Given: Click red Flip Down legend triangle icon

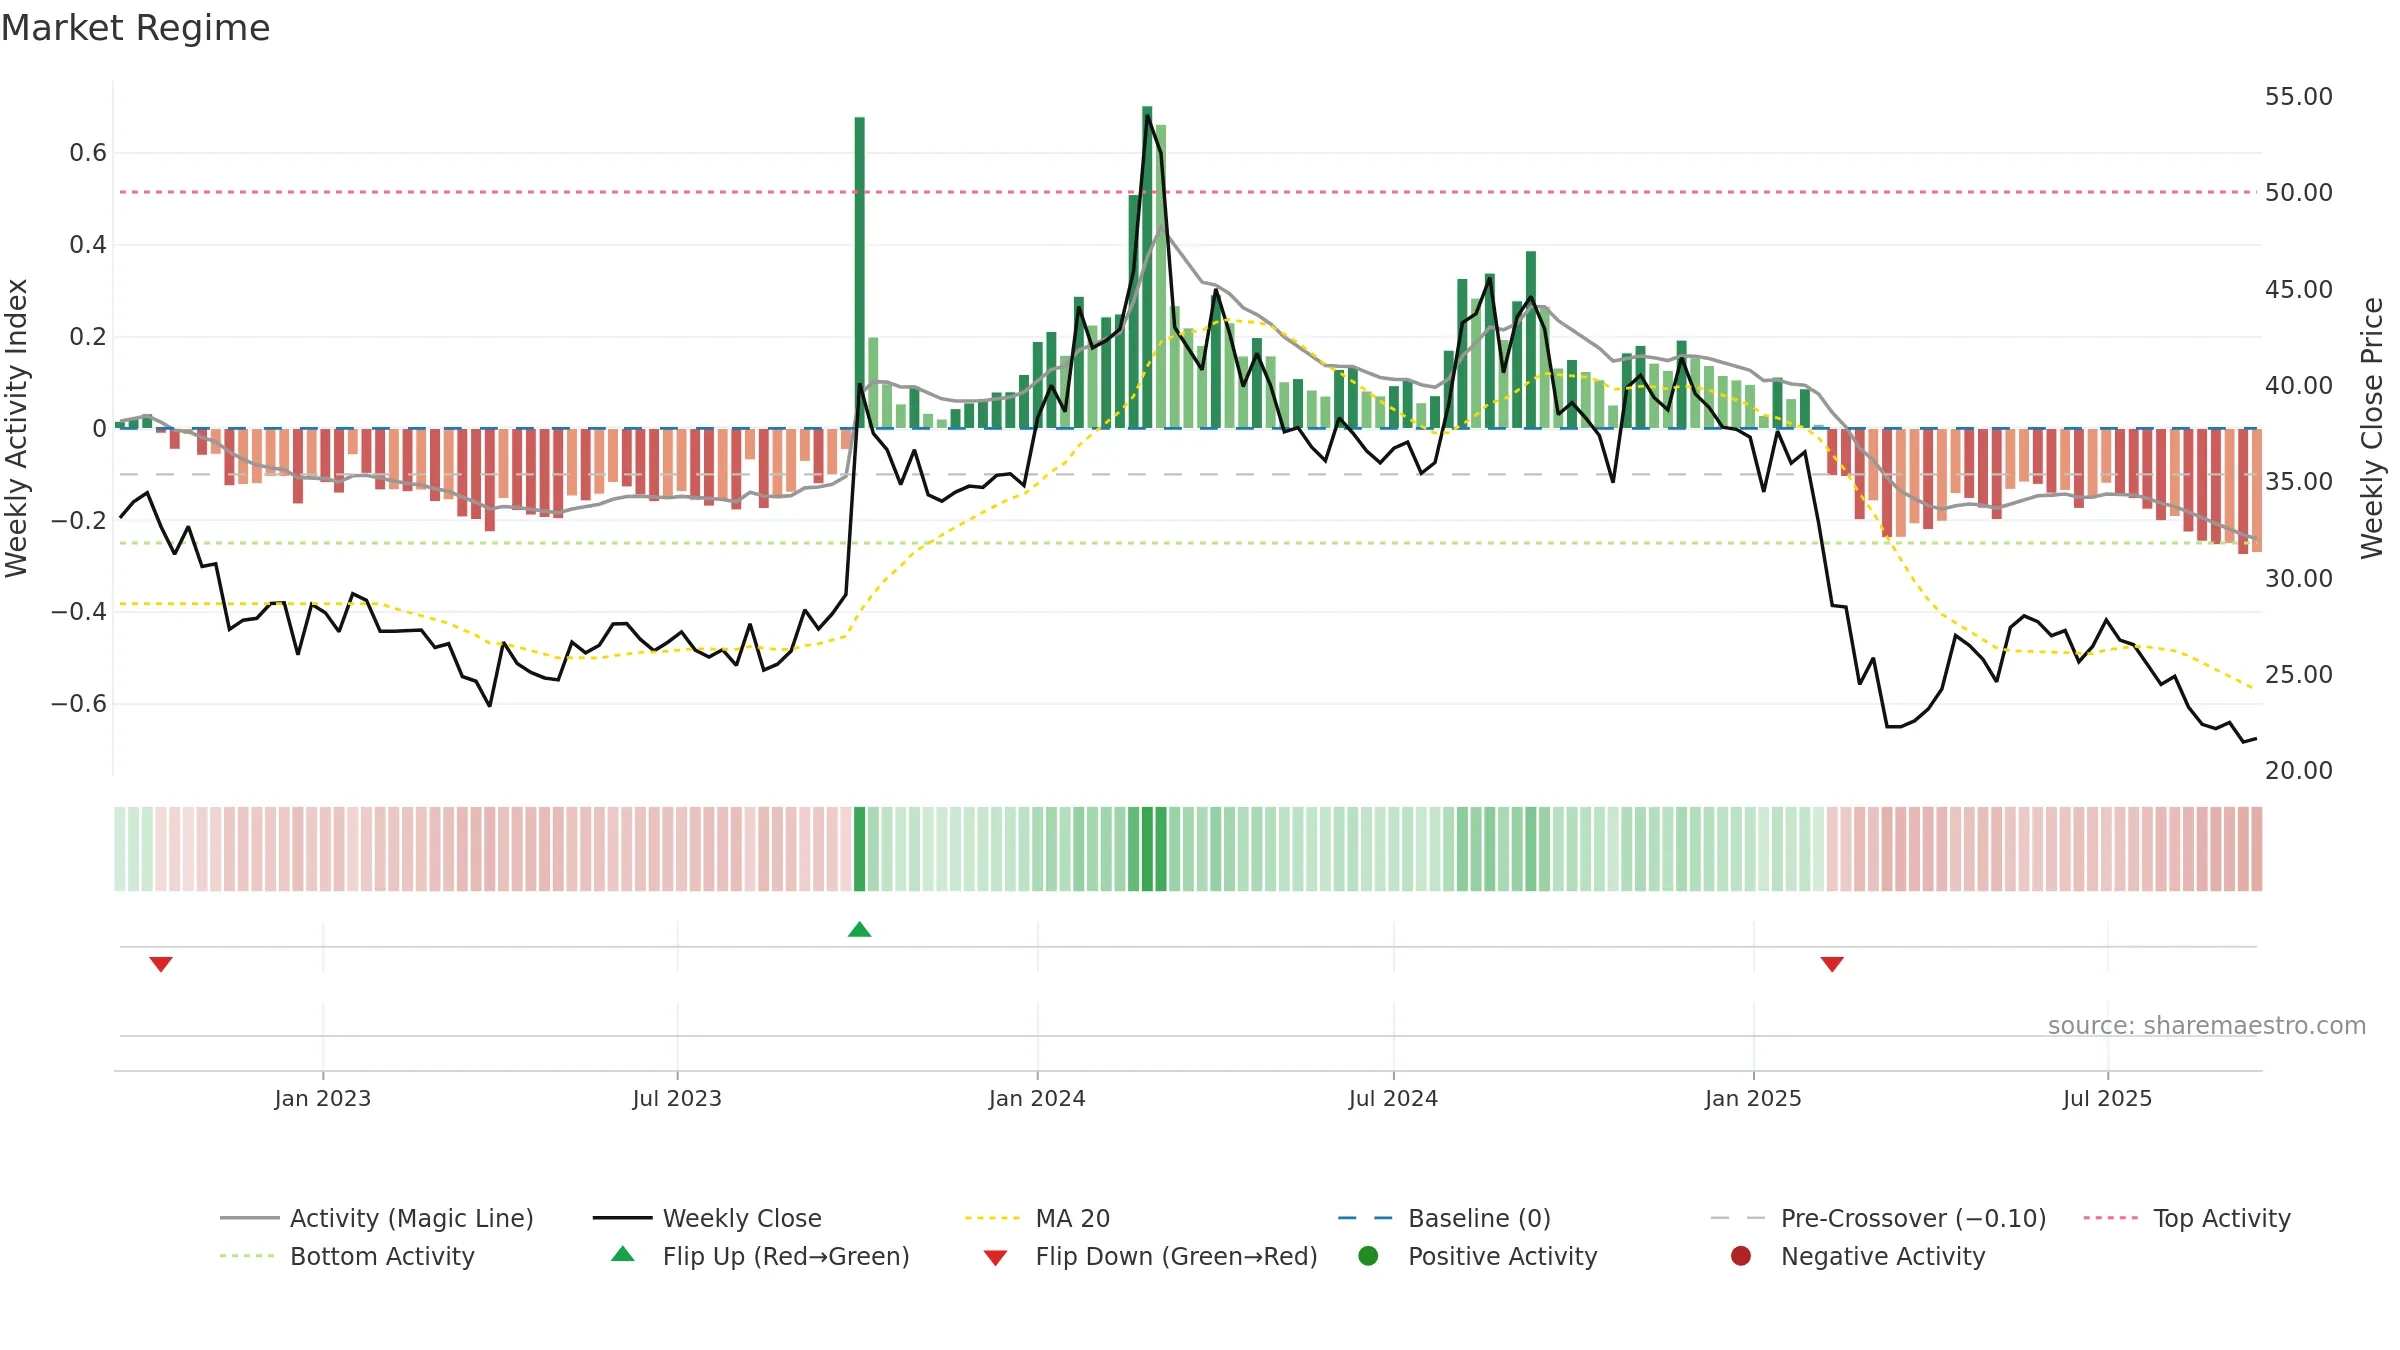Looking at the screenshot, I should tap(995, 1258).
